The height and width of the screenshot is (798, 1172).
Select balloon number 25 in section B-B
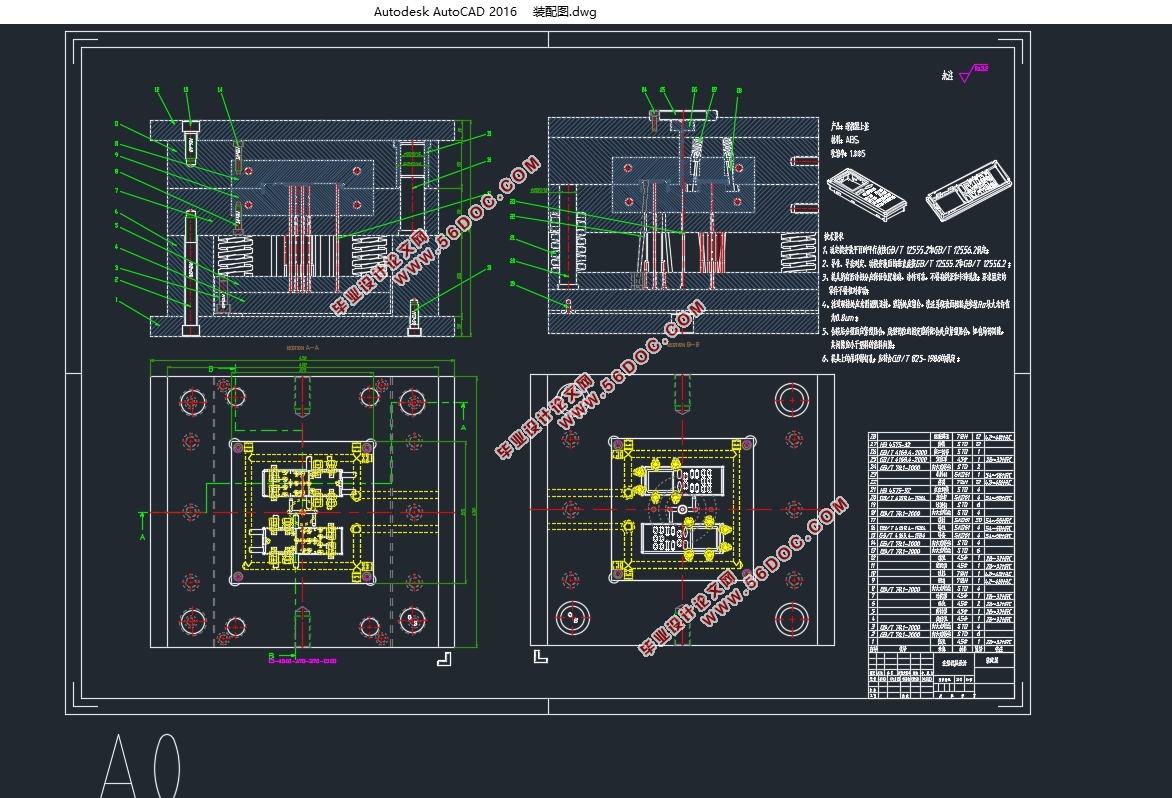(x=664, y=90)
